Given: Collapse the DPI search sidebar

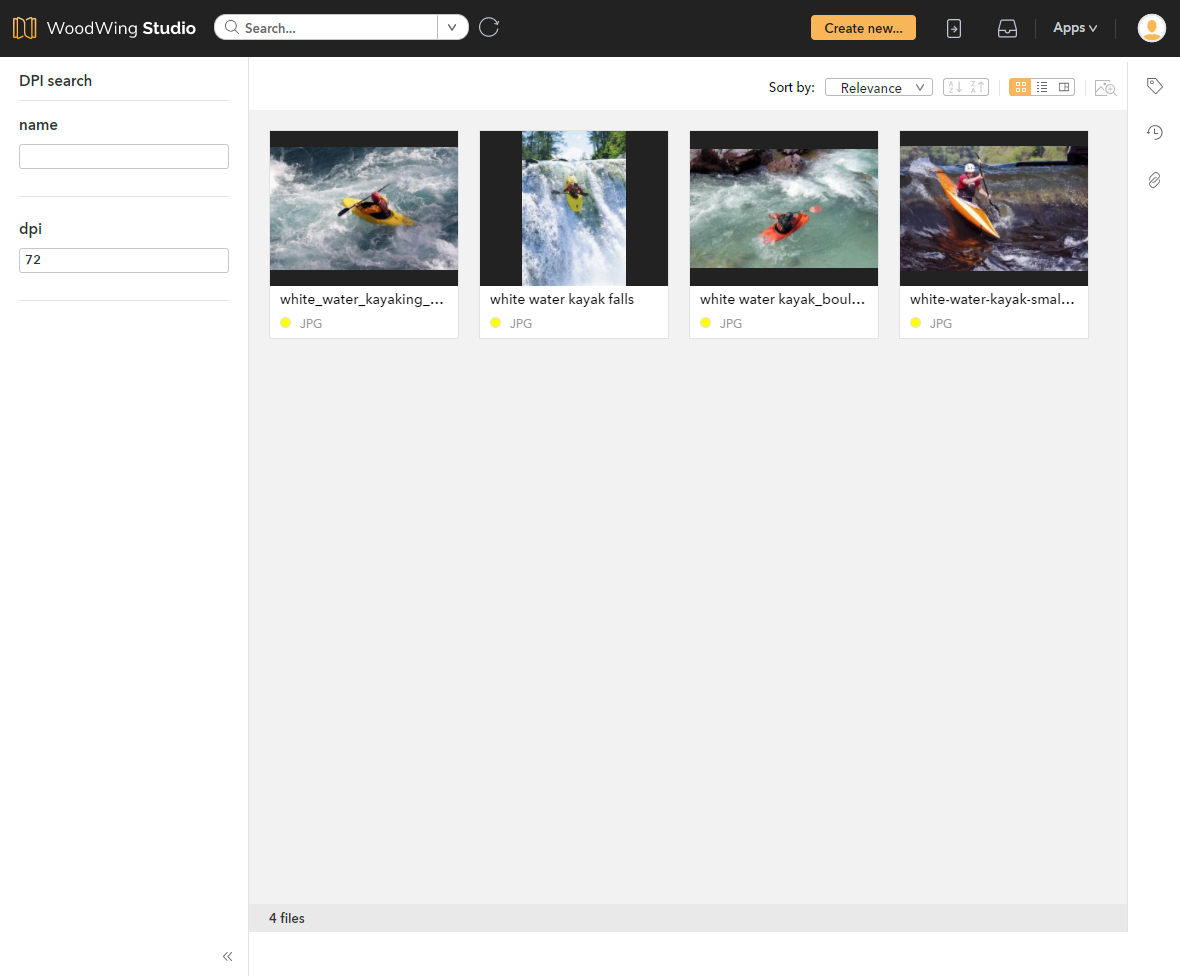Looking at the screenshot, I should tap(227, 956).
